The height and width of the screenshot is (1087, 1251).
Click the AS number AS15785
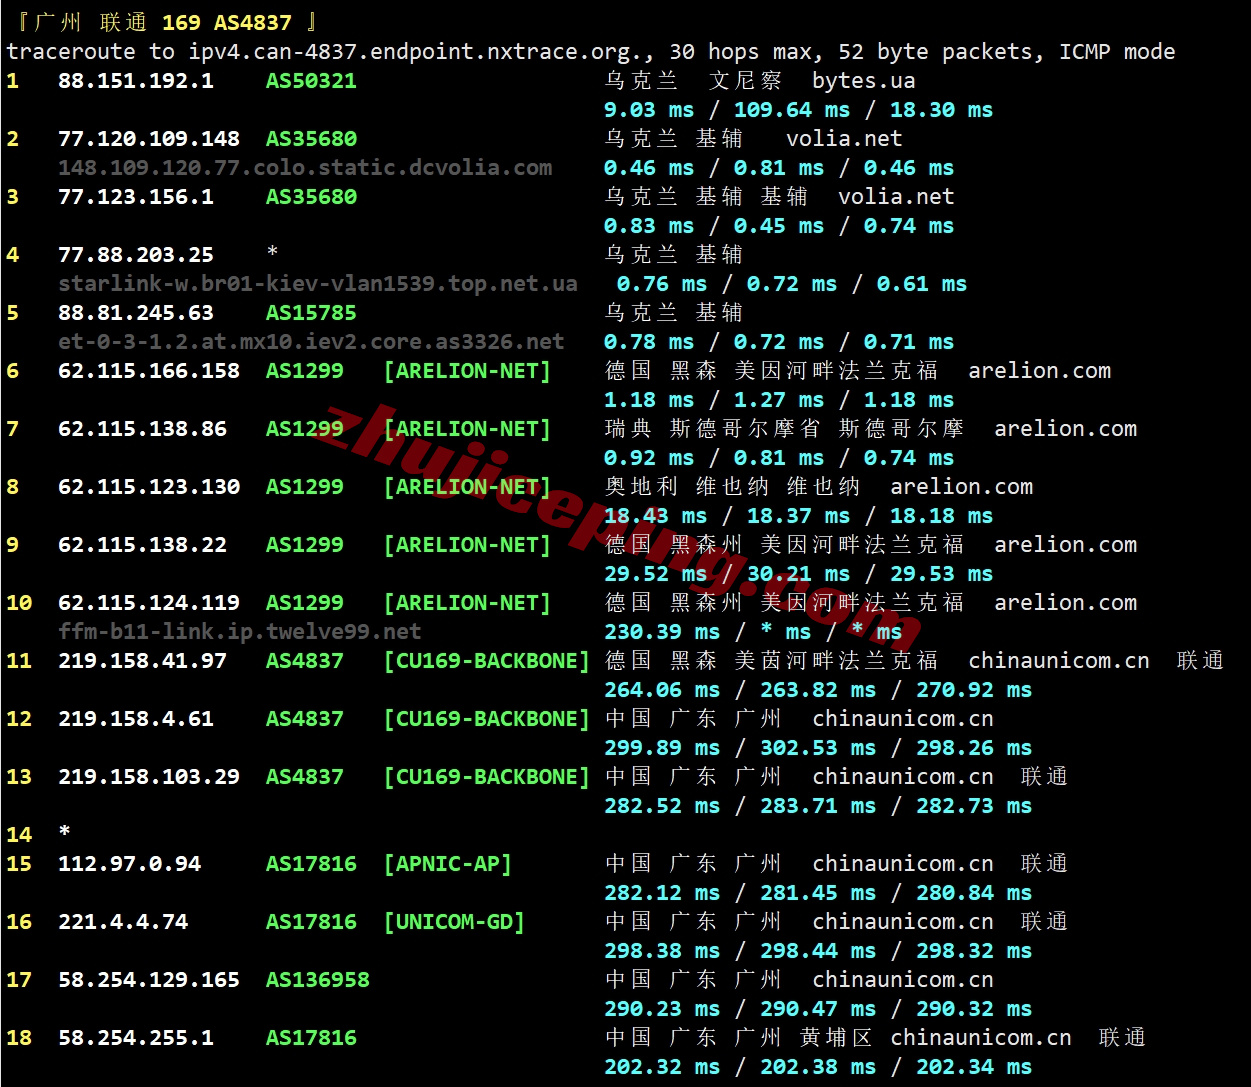[x=311, y=313]
